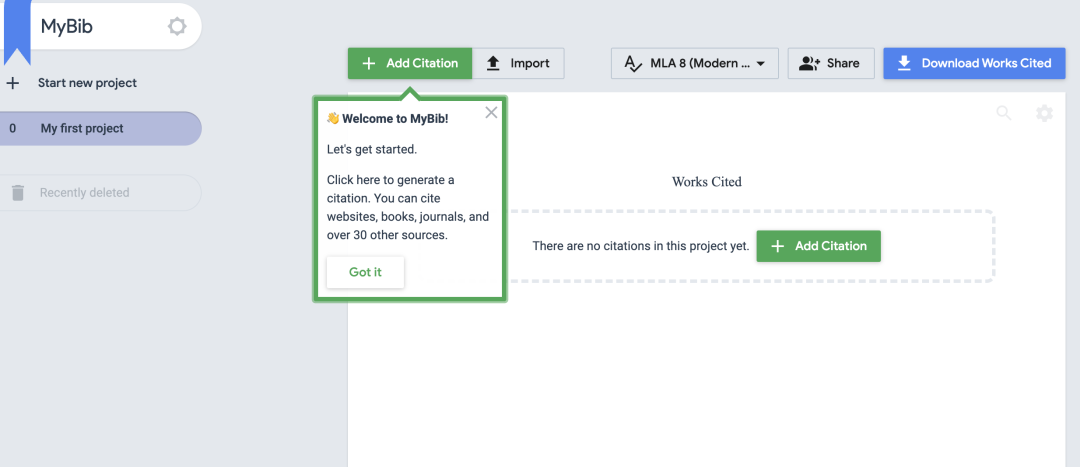
Task: Click Download Works Cited button
Action: coord(975,63)
